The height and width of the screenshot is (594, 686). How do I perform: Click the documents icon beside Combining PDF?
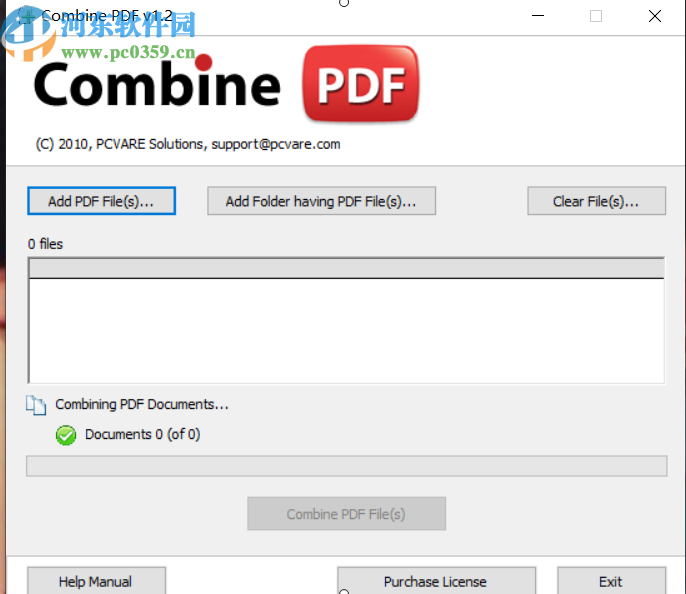[36, 405]
